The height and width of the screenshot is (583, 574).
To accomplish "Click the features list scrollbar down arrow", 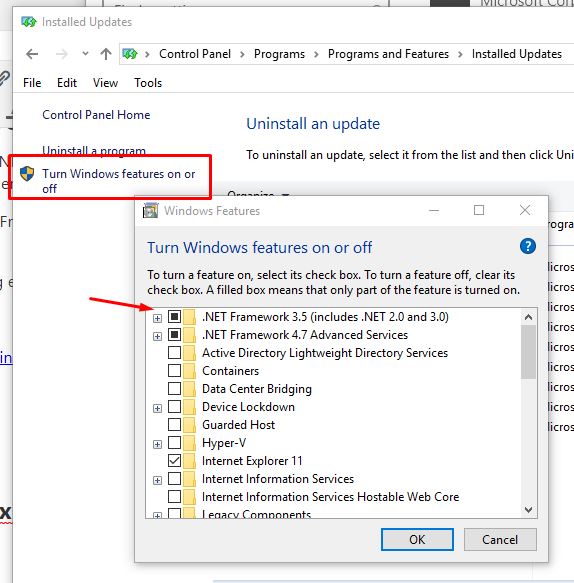I will coord(528,509).
